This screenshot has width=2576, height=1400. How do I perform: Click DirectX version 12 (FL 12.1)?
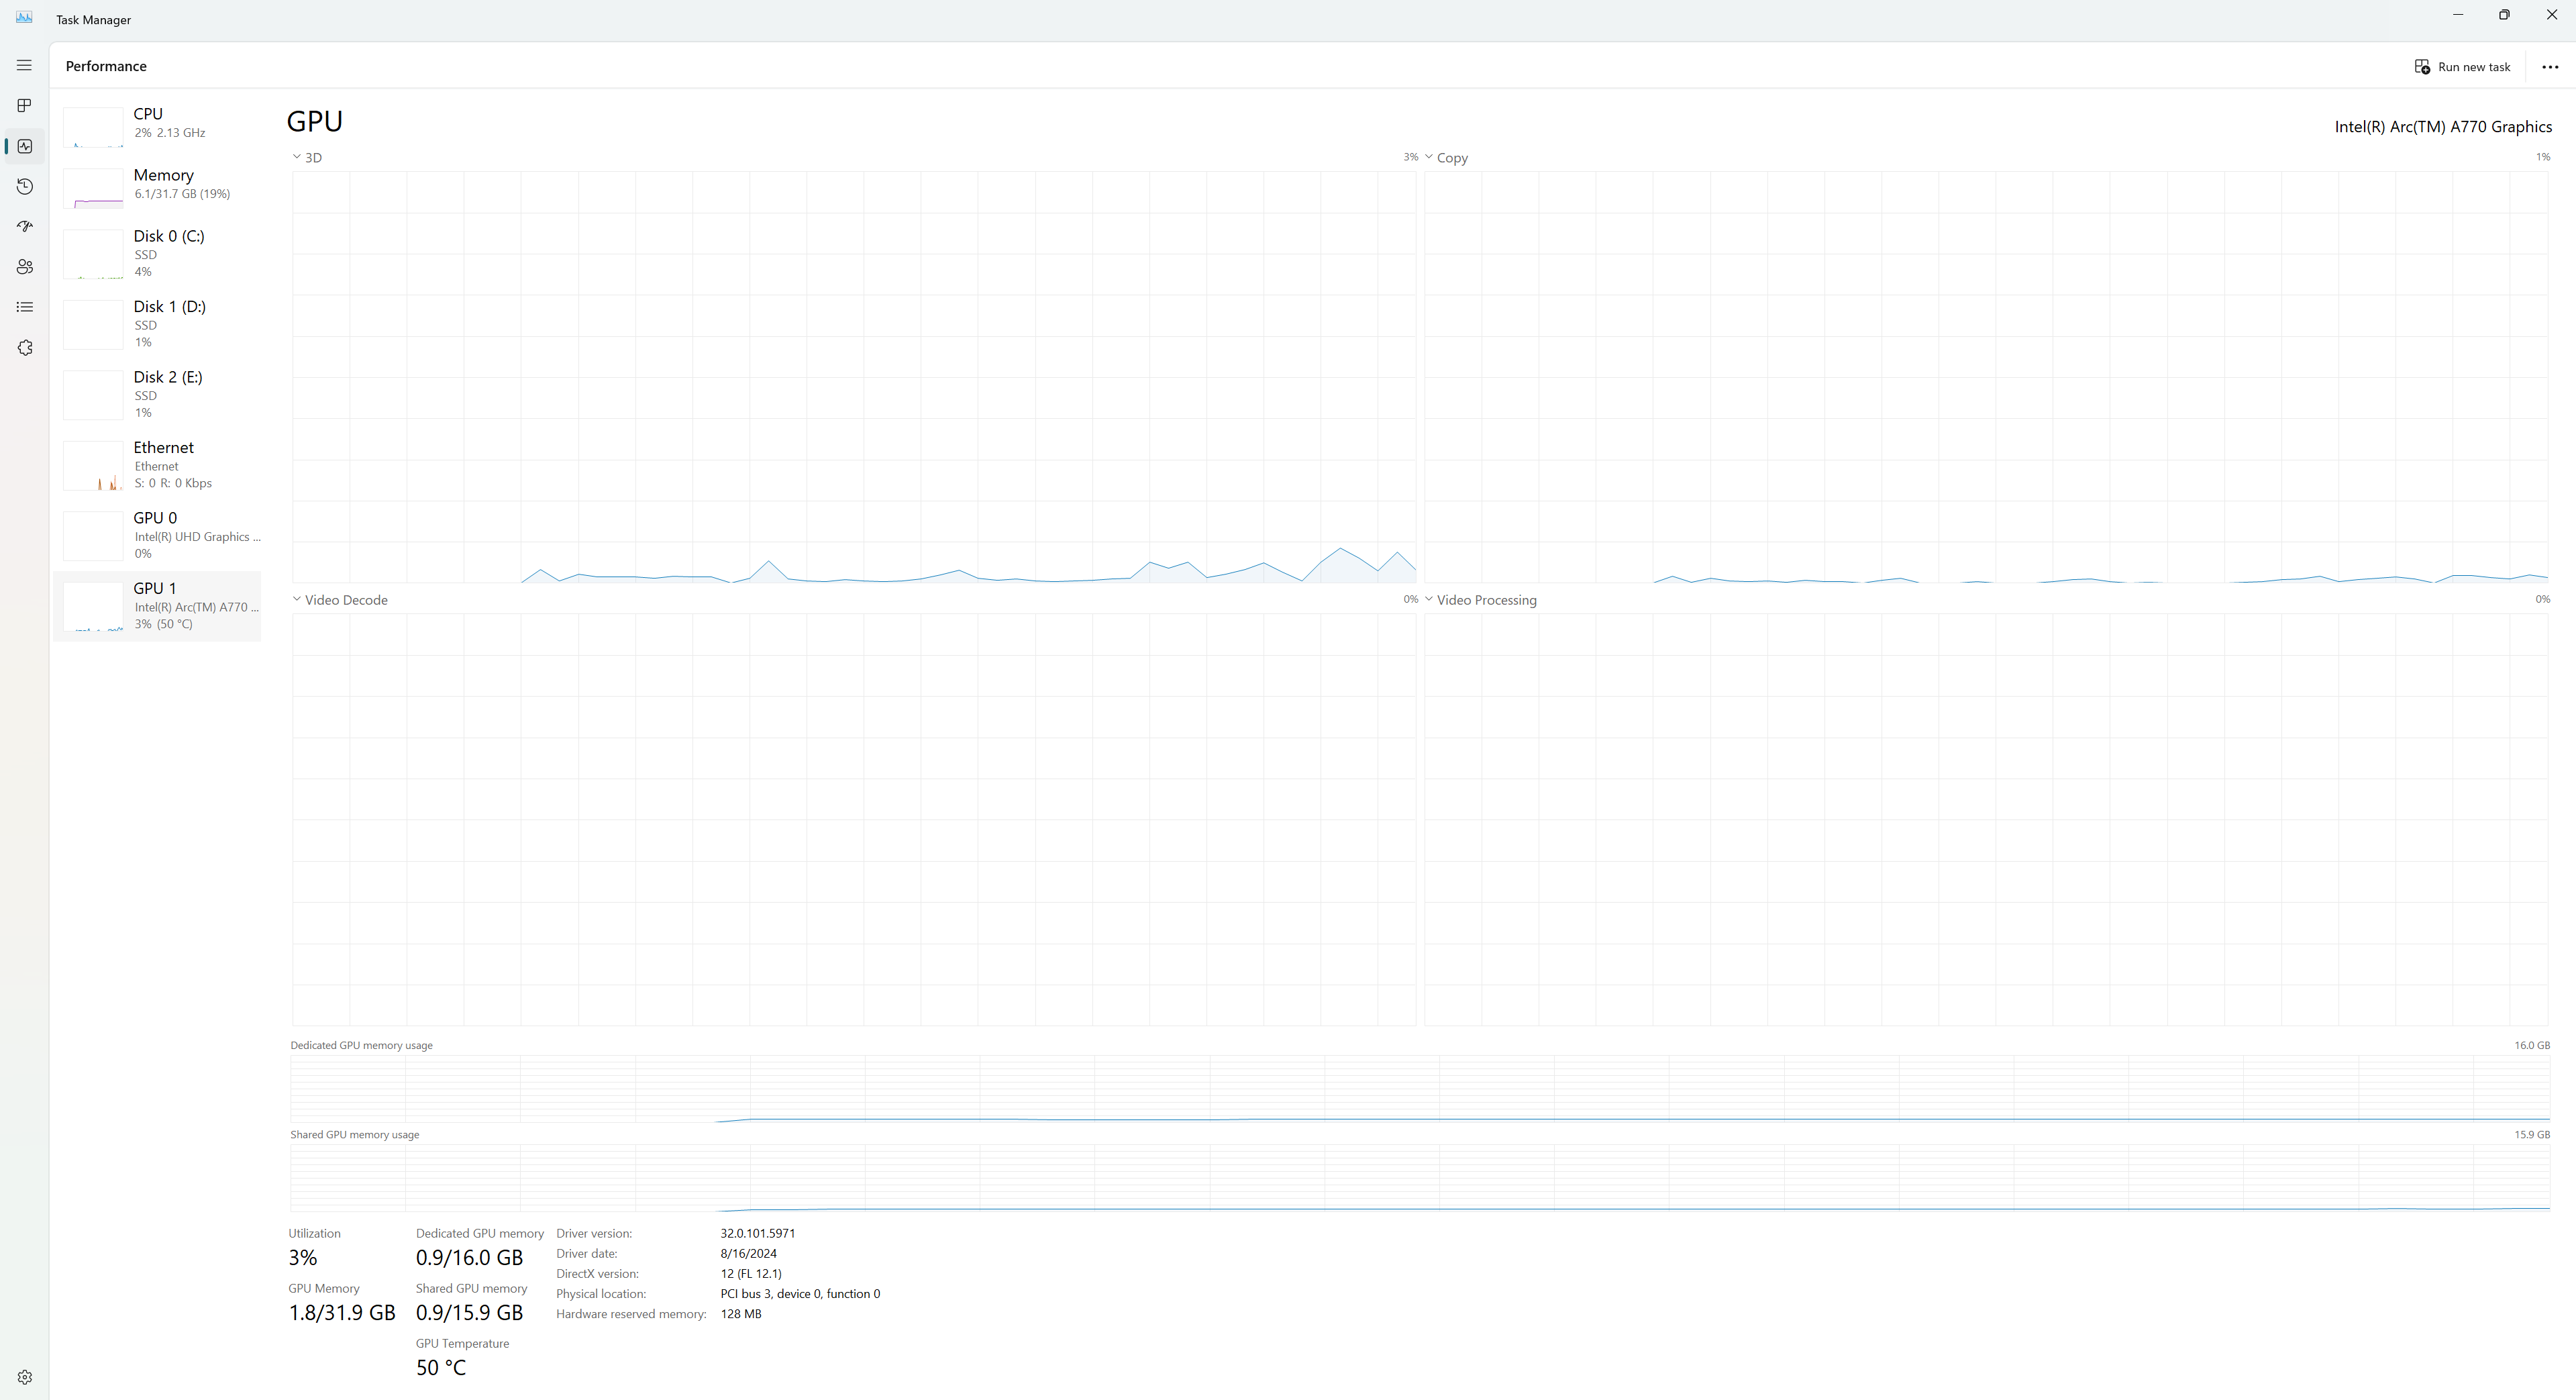751,1274
